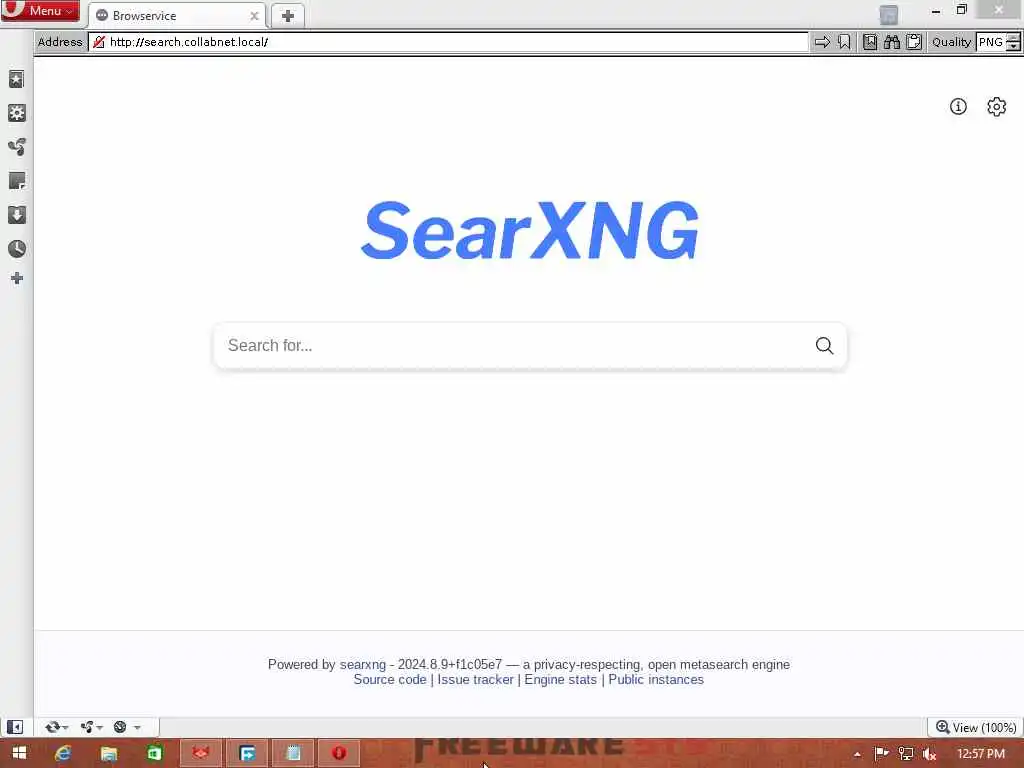Open the Engine stats link

point(560,679)
